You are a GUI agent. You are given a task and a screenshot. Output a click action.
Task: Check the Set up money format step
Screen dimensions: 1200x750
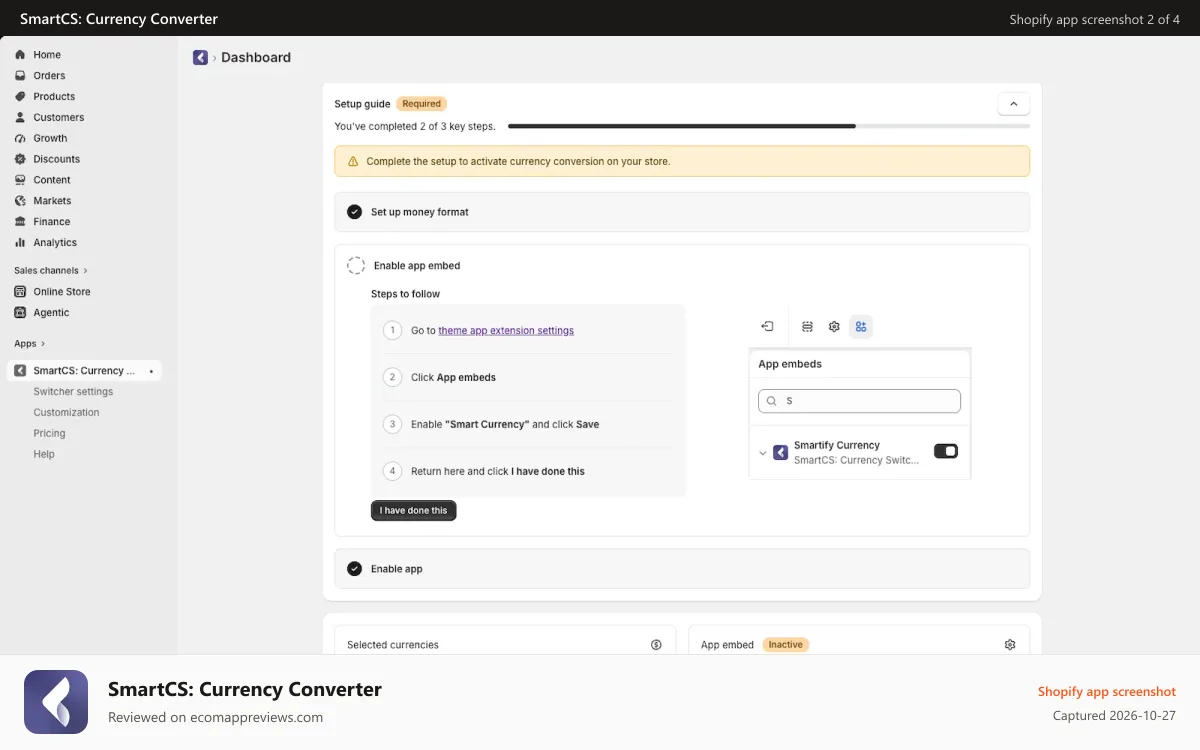point(354,212)
